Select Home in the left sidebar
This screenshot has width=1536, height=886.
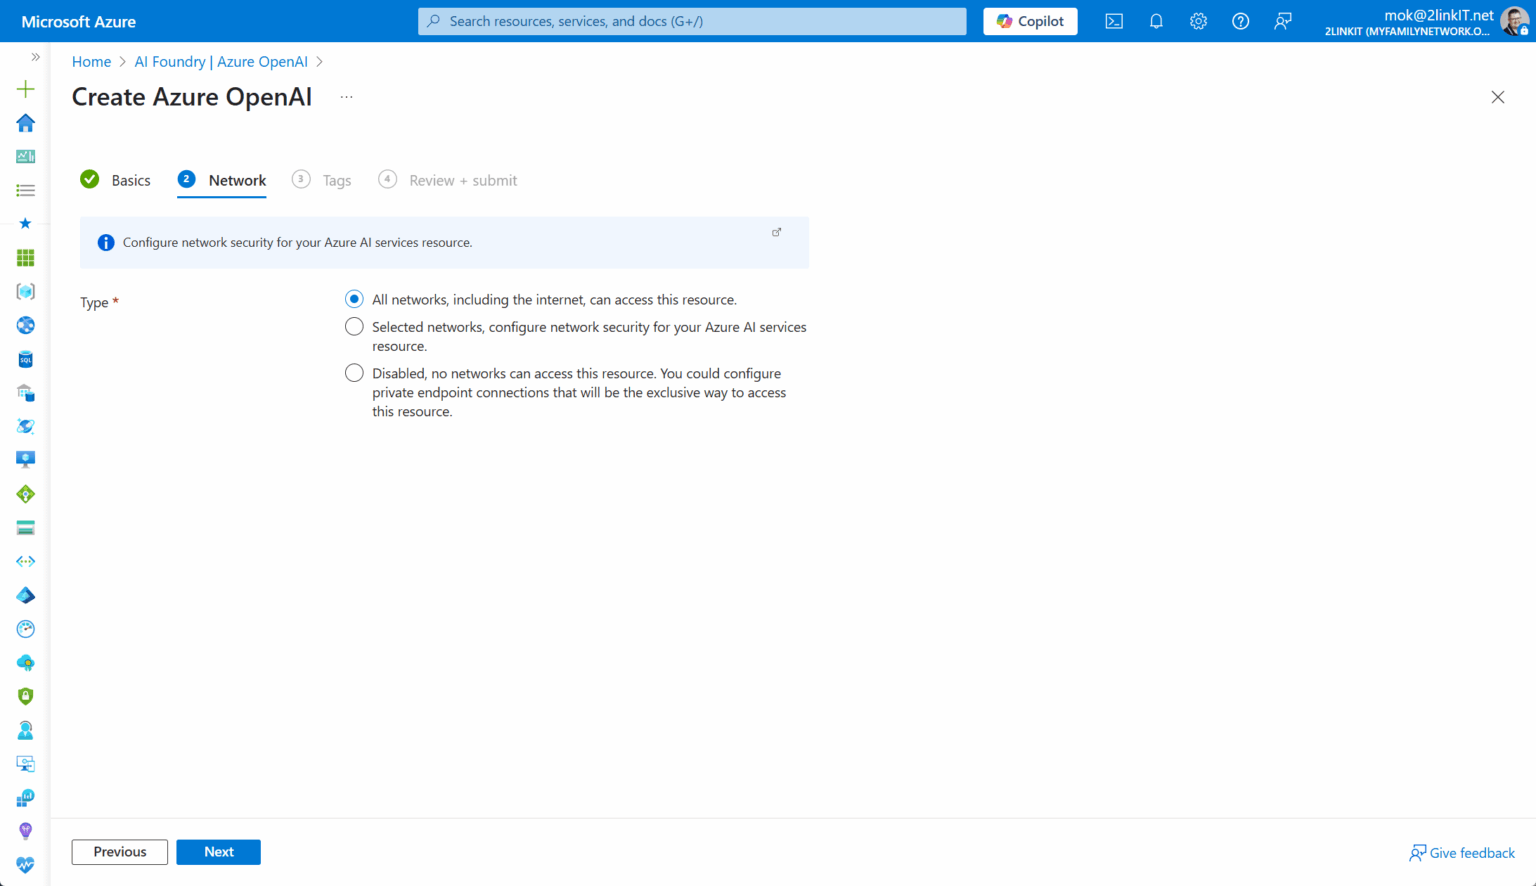(25, 122)
